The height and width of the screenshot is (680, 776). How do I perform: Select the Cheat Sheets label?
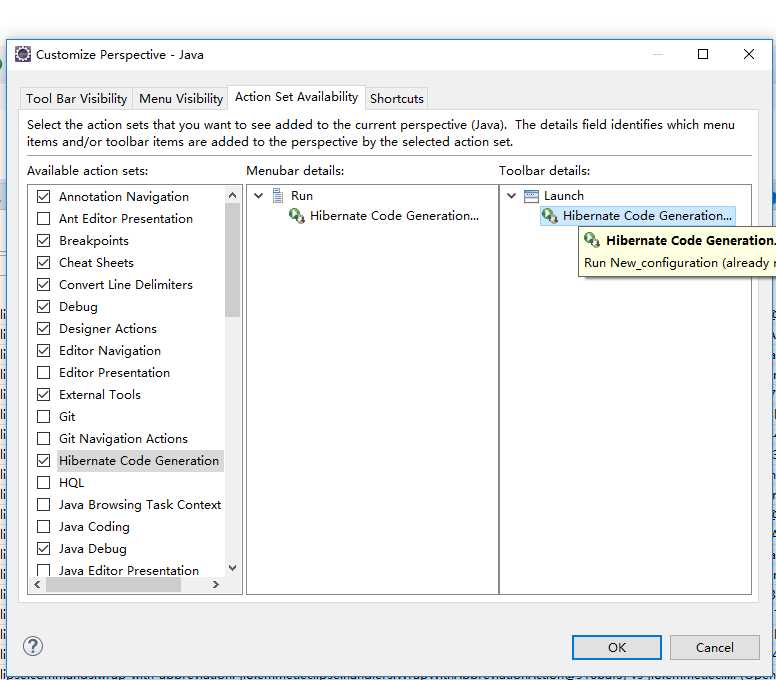(96, 262)
